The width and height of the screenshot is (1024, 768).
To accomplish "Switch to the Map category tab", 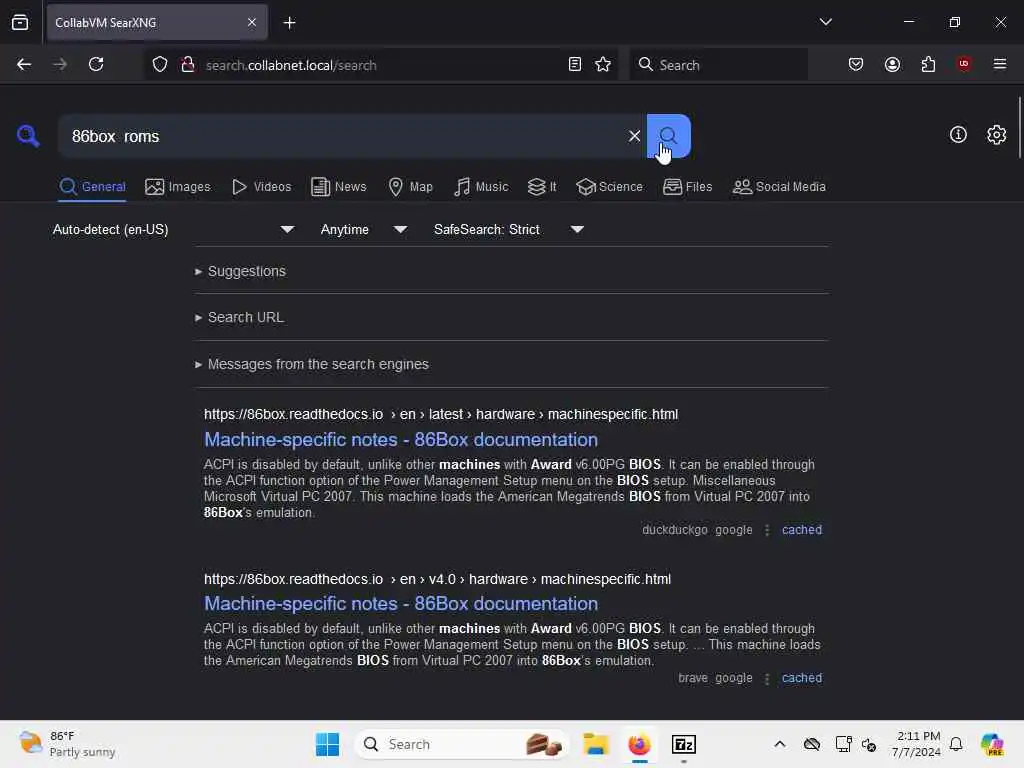I will click(410, 187).
